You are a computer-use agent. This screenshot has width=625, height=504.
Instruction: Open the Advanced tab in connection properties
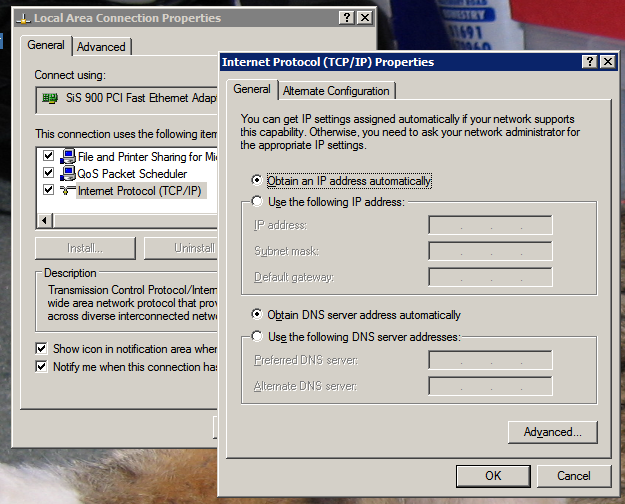click(101, 47)
